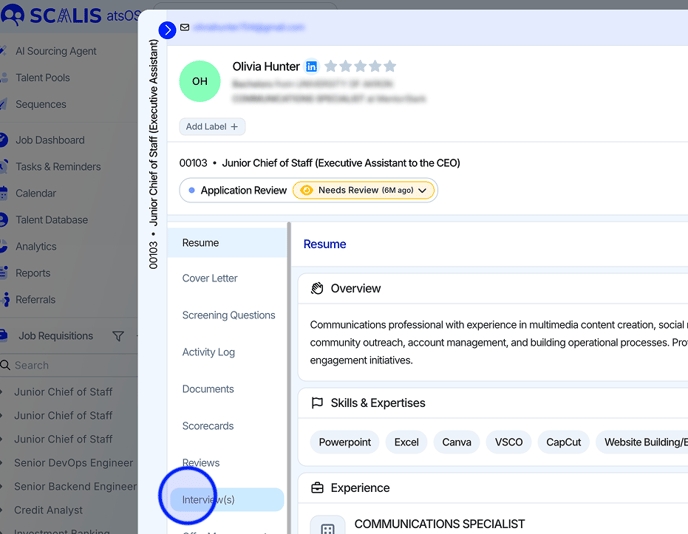
Task: Rate candidate with the third star
Action: (x=360, y=67)
